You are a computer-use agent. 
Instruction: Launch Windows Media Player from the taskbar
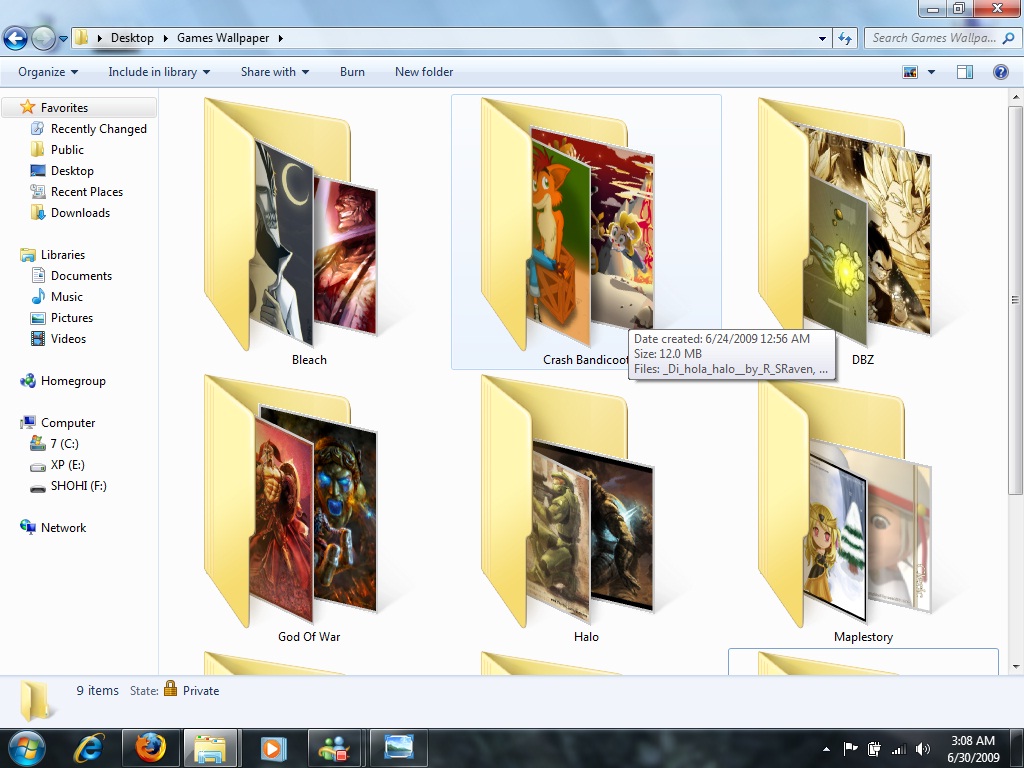(x=273, y=747)
